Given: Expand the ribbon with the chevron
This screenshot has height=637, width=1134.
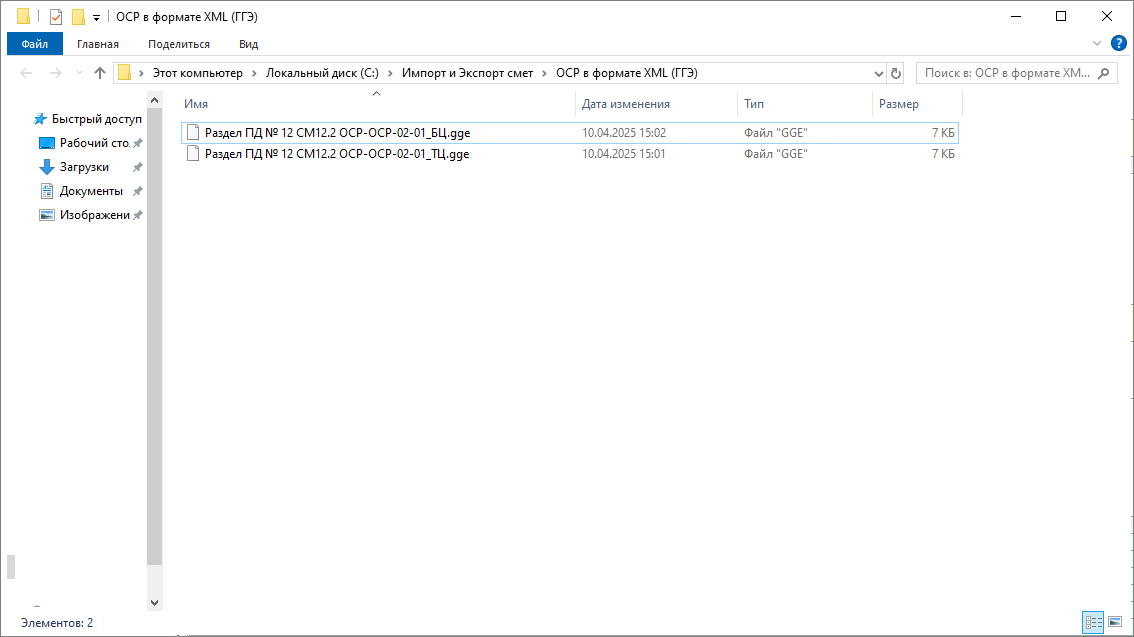Looking at the screenshot, I should click(1097, 43).
